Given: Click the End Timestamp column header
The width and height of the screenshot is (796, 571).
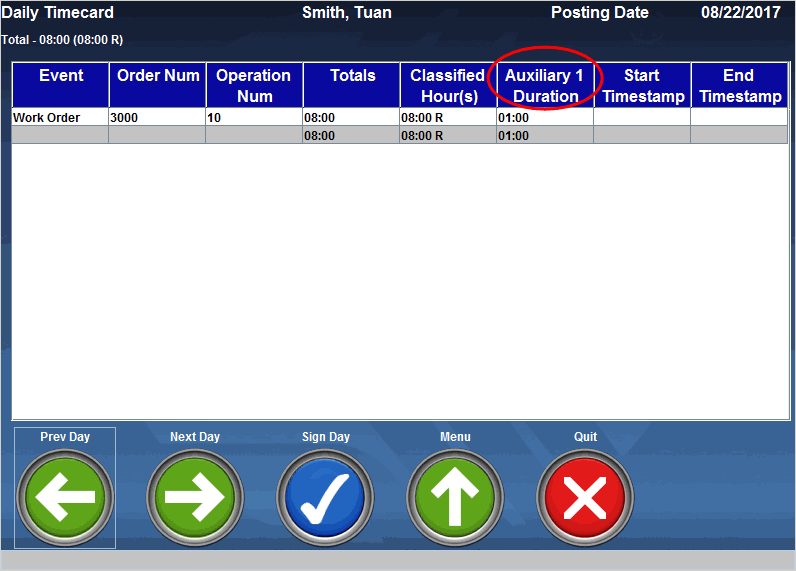Looking at the screenshot, I should tap(739, 85).
